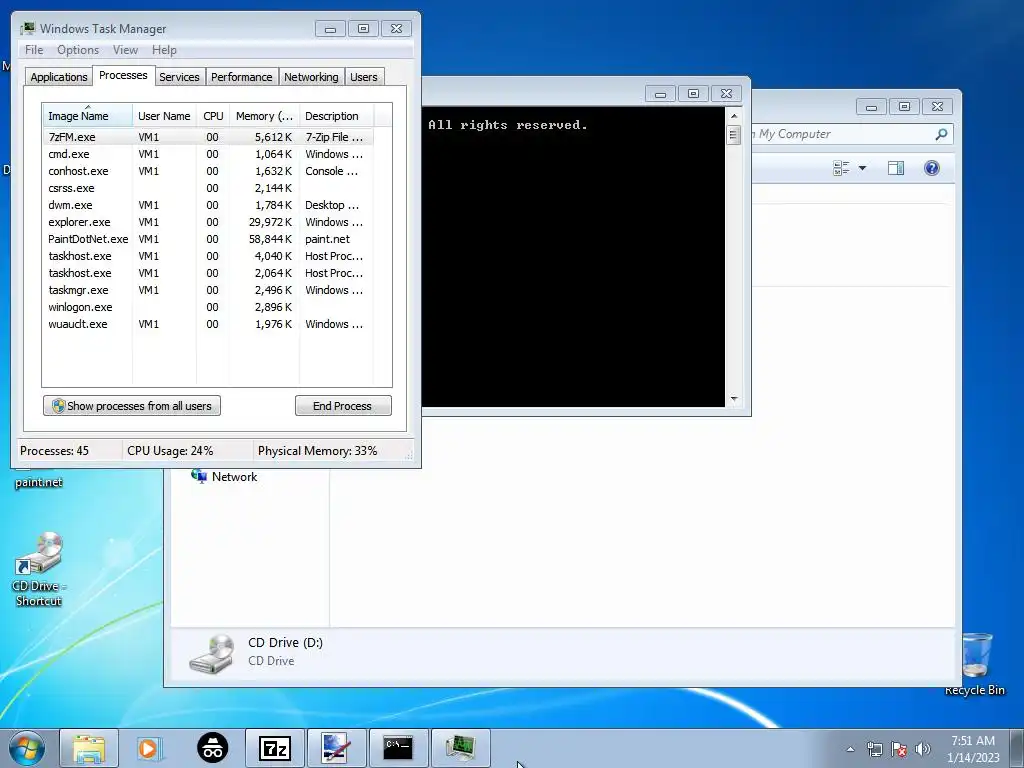
Task: Sort processes by CPU column
Action: click(213, 116)
